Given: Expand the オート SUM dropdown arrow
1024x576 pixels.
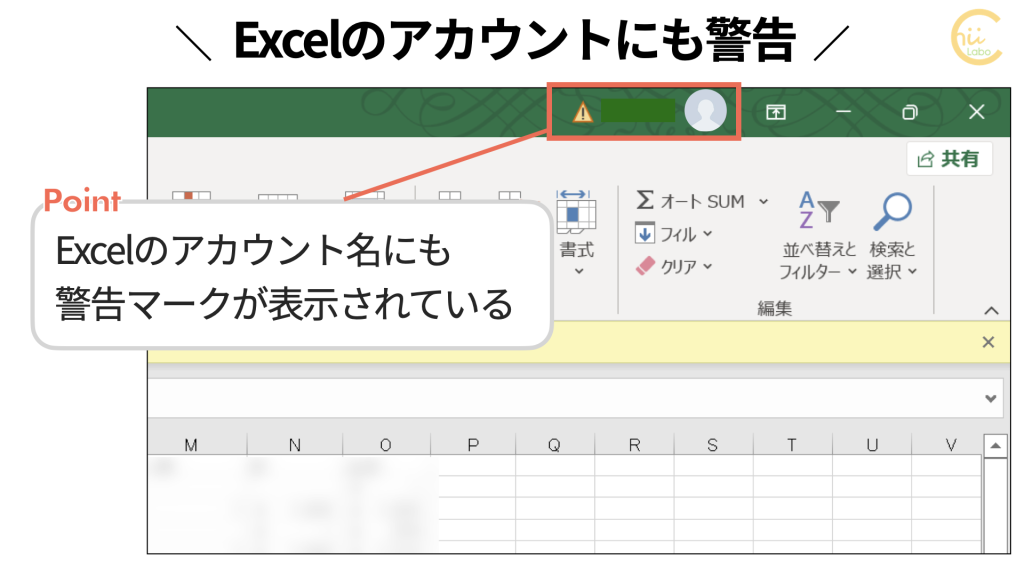Looking at the screenshot, I should [x=763, y=202].
